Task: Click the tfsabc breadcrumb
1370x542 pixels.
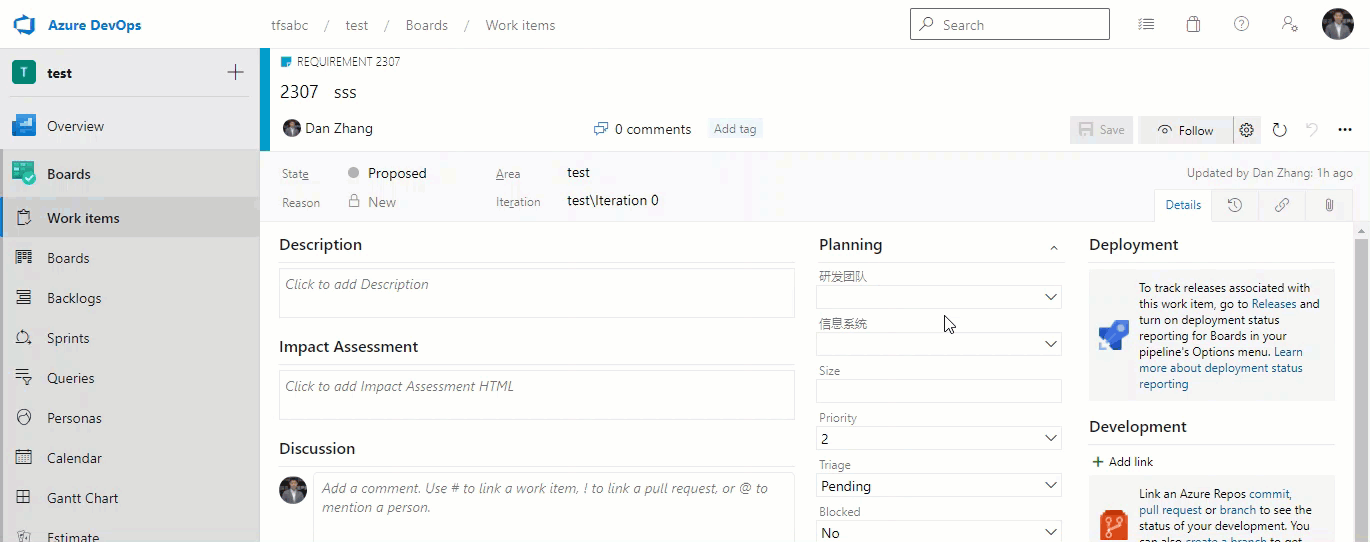Action: coord(288,25)
